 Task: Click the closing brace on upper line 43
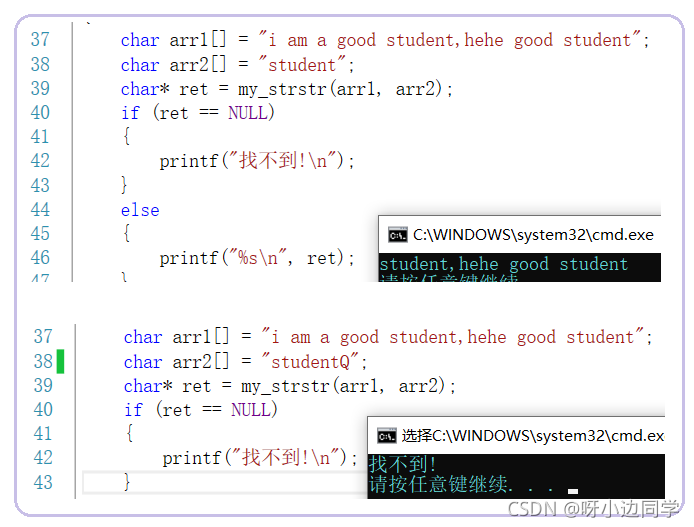124,185
